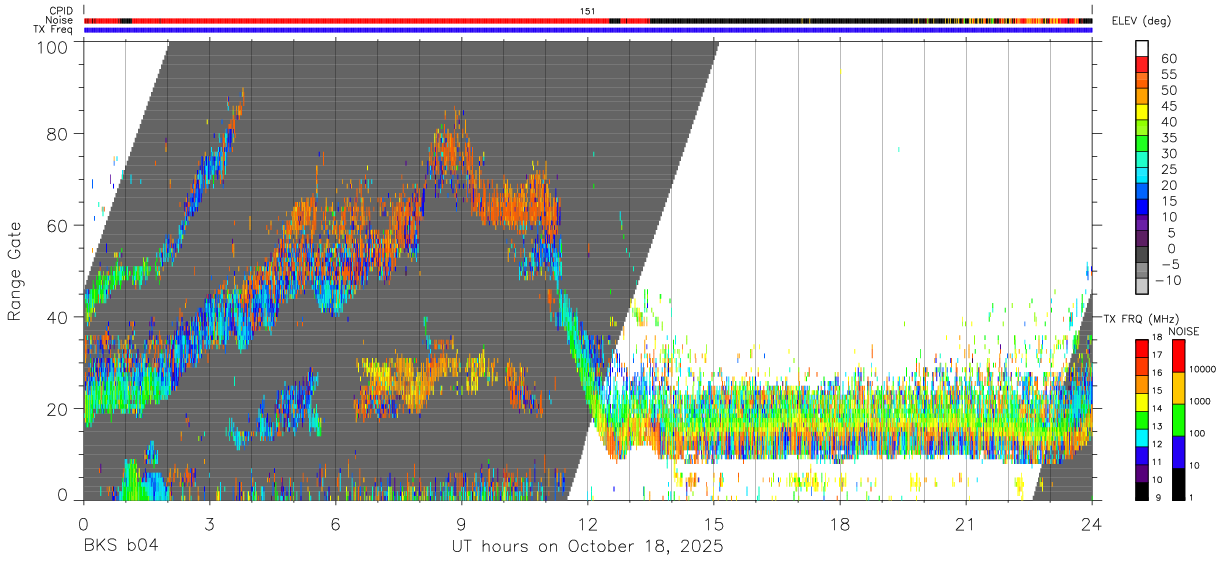Click the CPID value 151
This screenshot has width=1228, height=567.
click(588, 11)
